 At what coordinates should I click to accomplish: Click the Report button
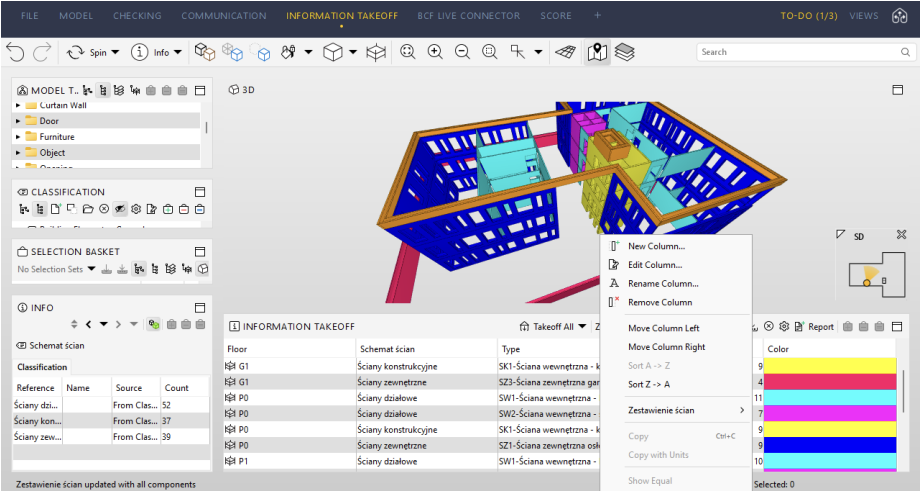[814, 326]
